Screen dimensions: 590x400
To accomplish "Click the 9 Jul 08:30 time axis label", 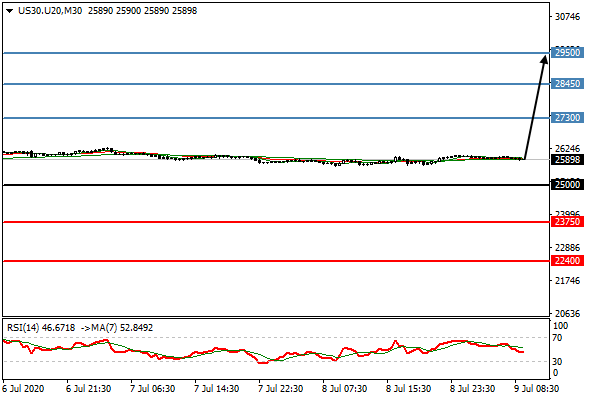I will (x=536, y=389).
